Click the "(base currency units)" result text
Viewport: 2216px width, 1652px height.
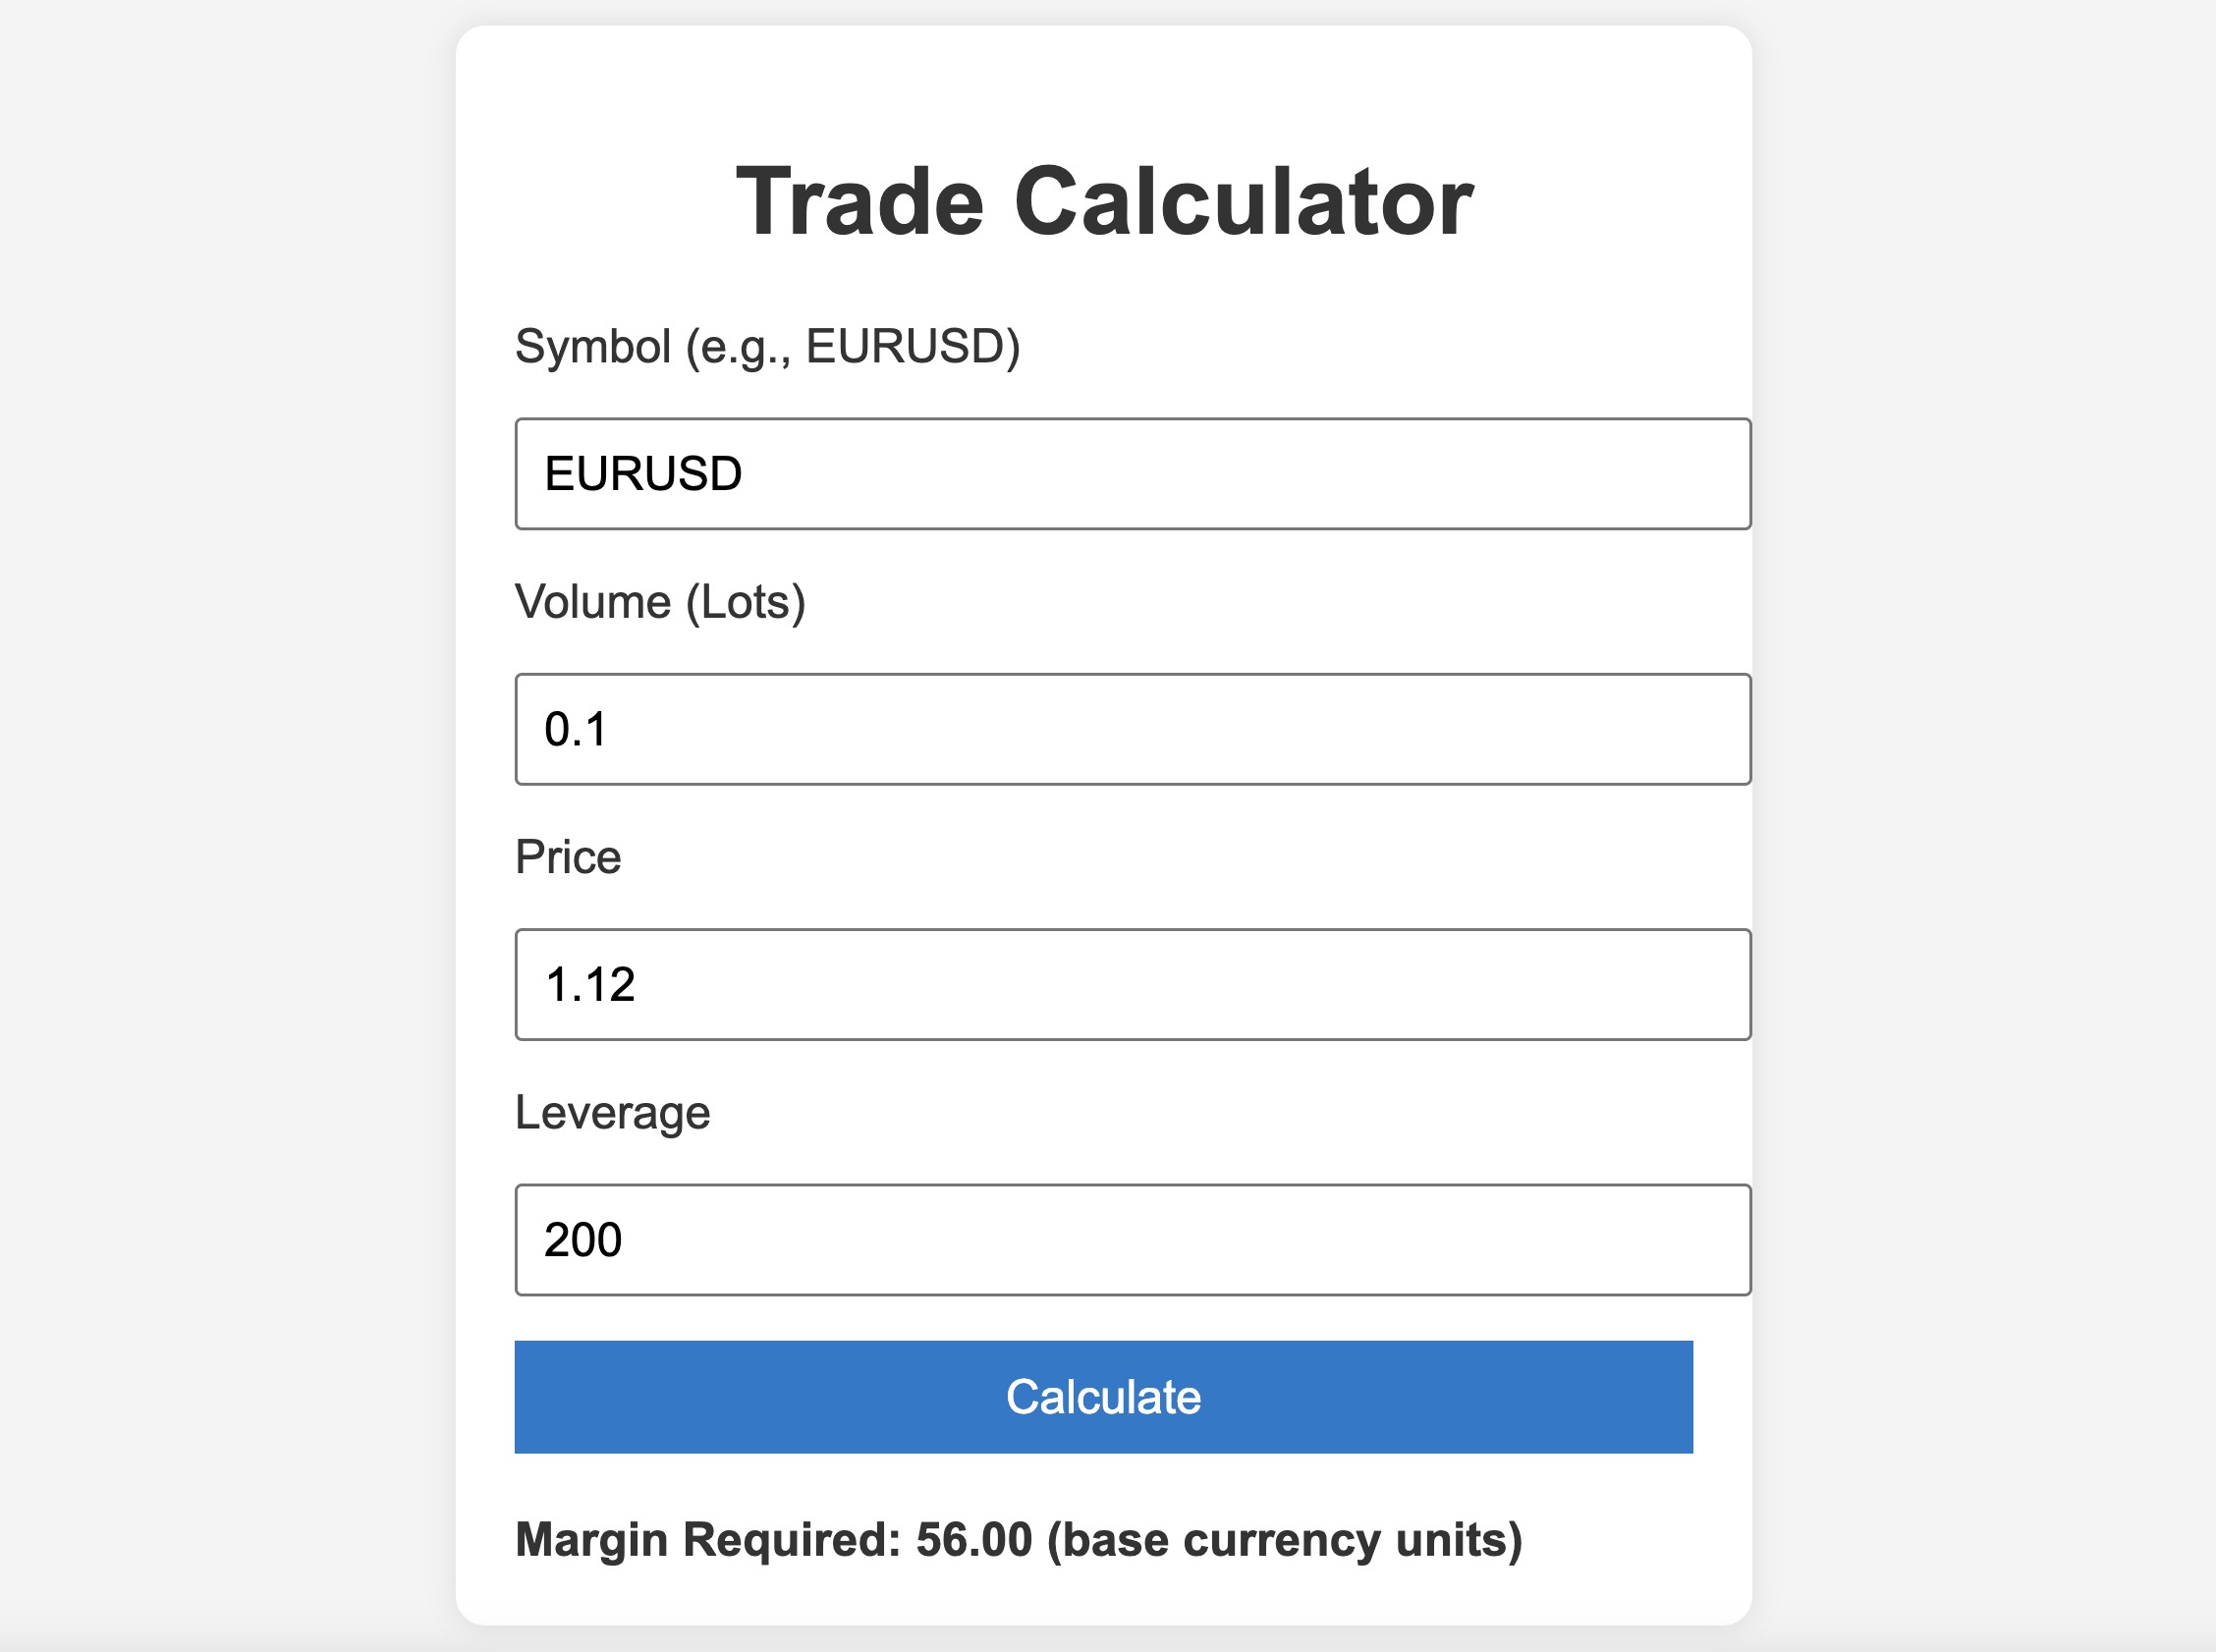click(1285, 1540)
